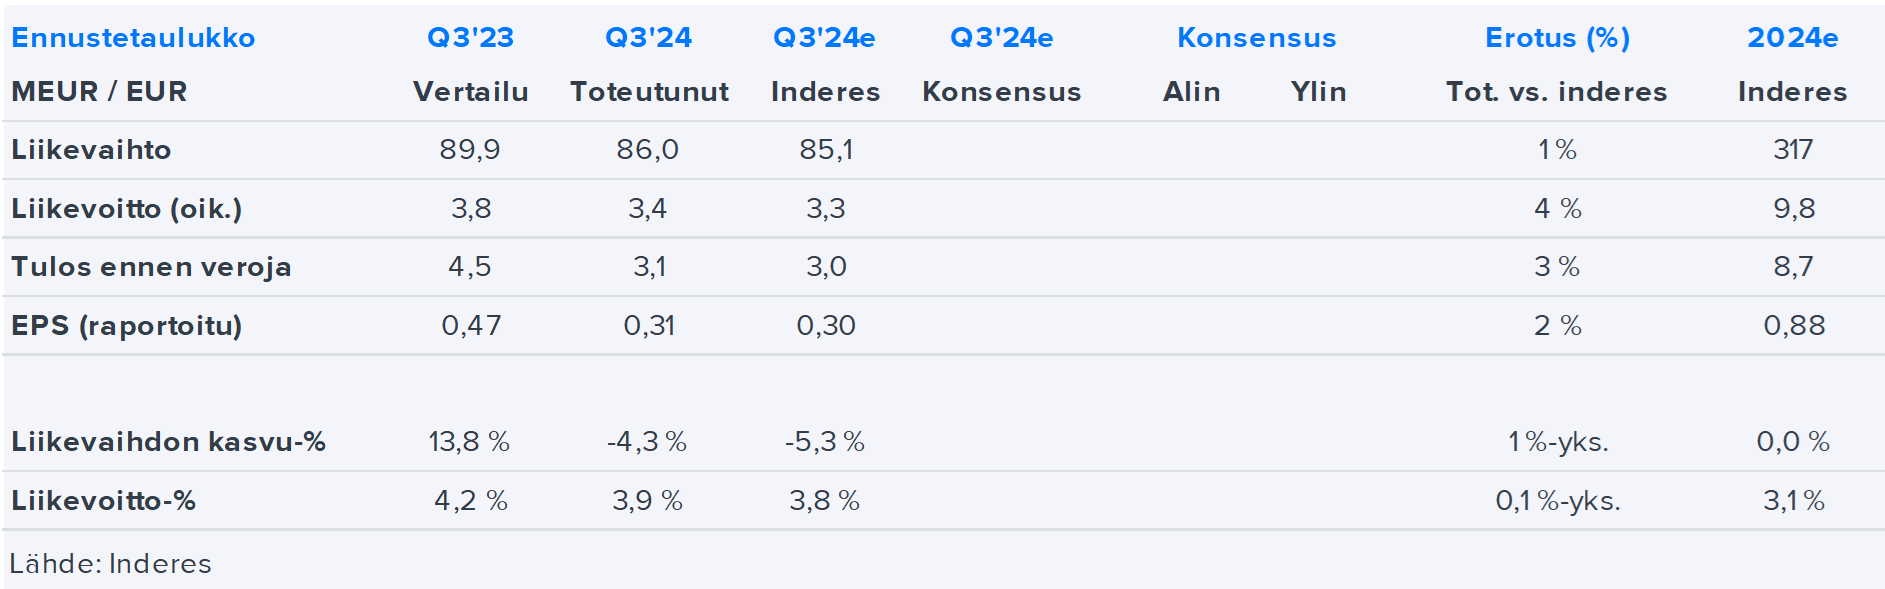Click the Erotus (%) column header
This screenshot has width=1885, height=589.
pos(1557,38)
